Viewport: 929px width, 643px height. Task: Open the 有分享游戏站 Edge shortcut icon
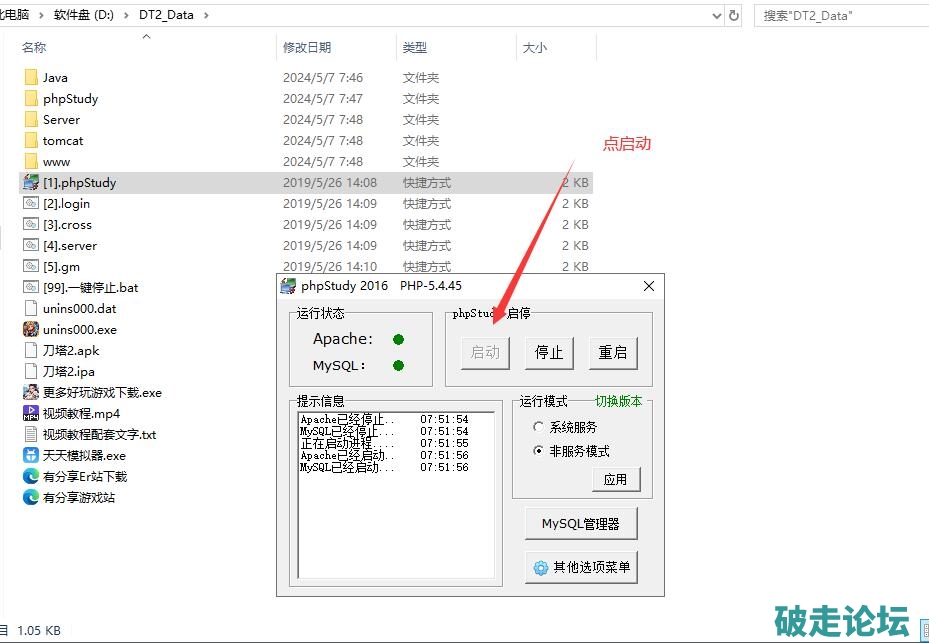[31, 498]
